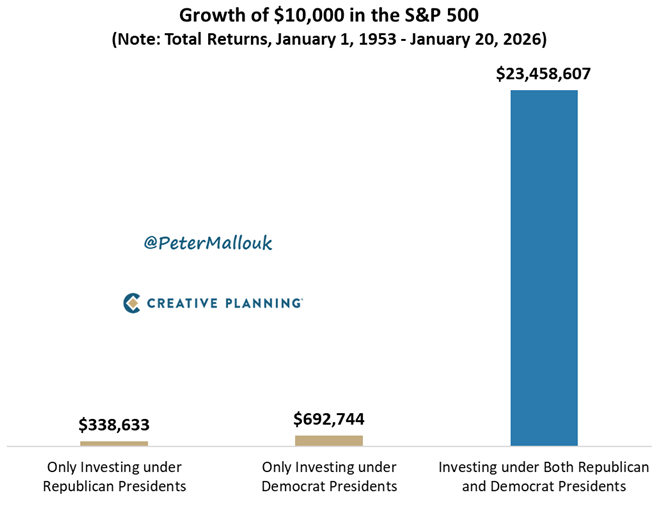Image resolution: width=664 pixels, height=507 pixels.
Task: Select 'Investing under Both' axis label
Action: [544, 476]
